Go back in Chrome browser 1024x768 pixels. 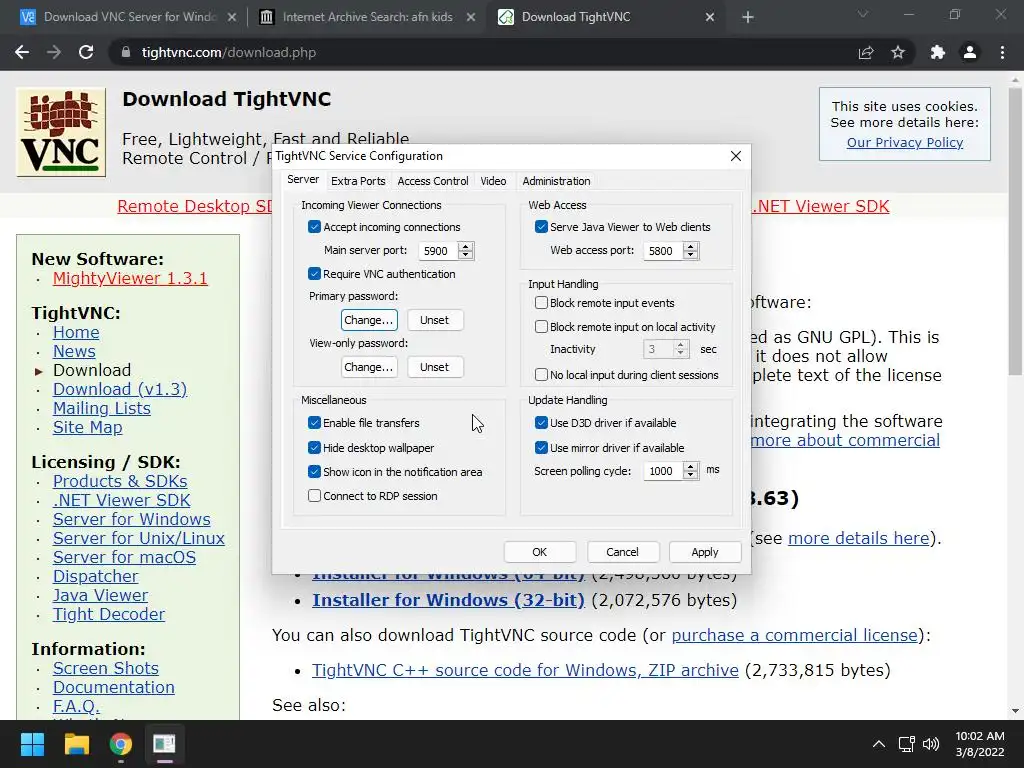(x=22, y=52)
